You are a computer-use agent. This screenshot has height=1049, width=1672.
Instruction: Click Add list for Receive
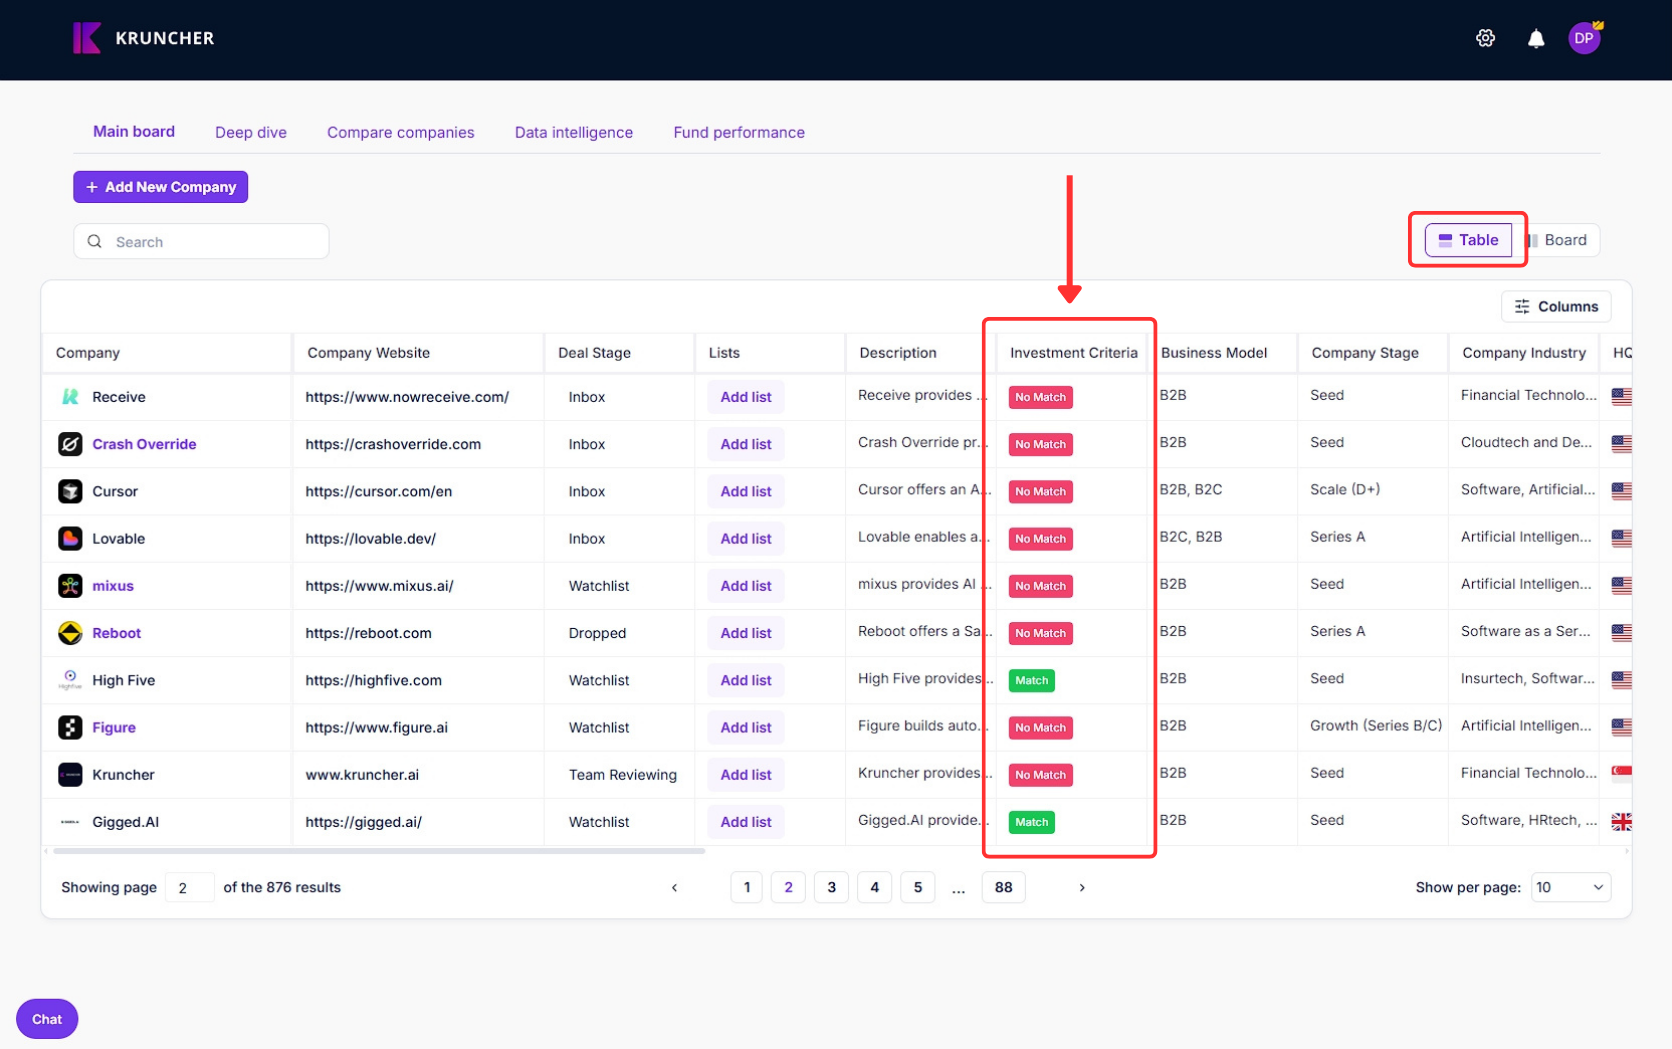point(746,397)
